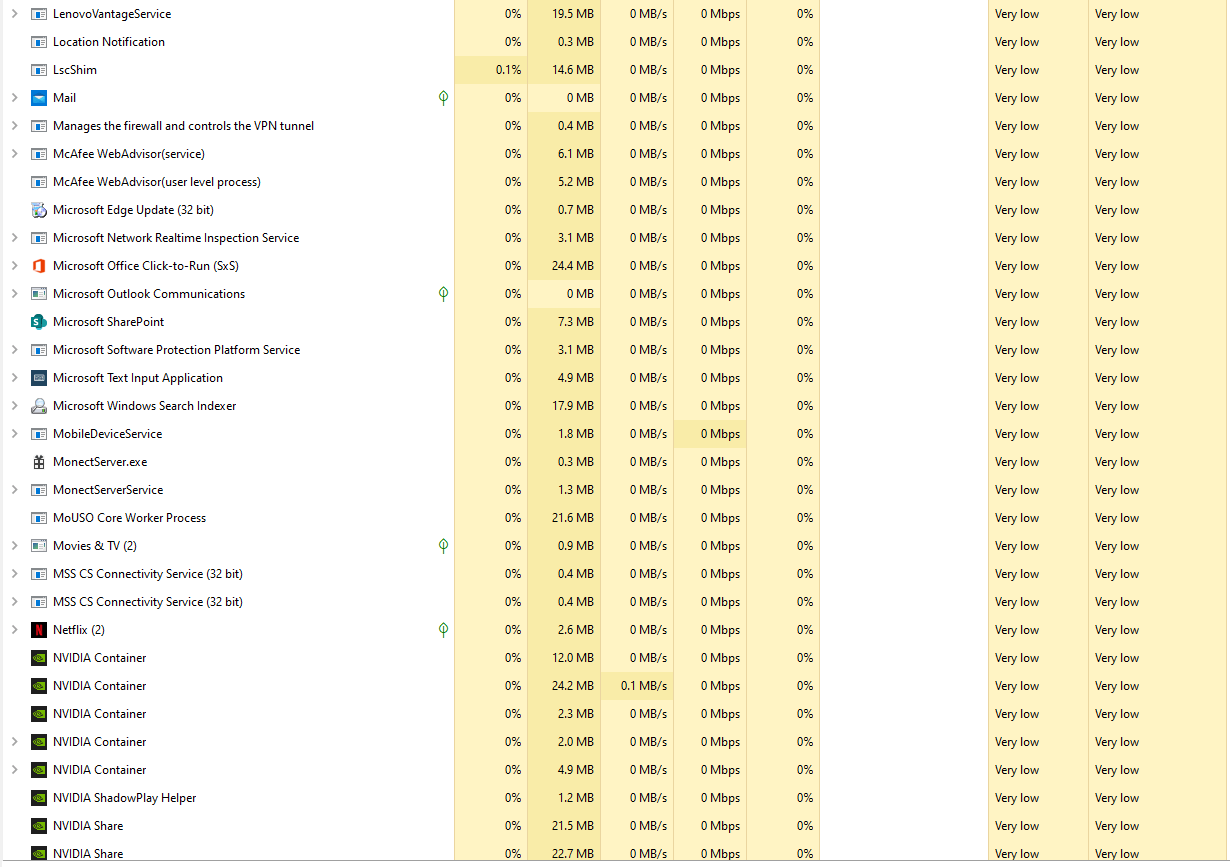The height and width of the screenshot is (867, 1230).
Task: Click the MobileDeviceService process icon
Action: click(39, 434)
